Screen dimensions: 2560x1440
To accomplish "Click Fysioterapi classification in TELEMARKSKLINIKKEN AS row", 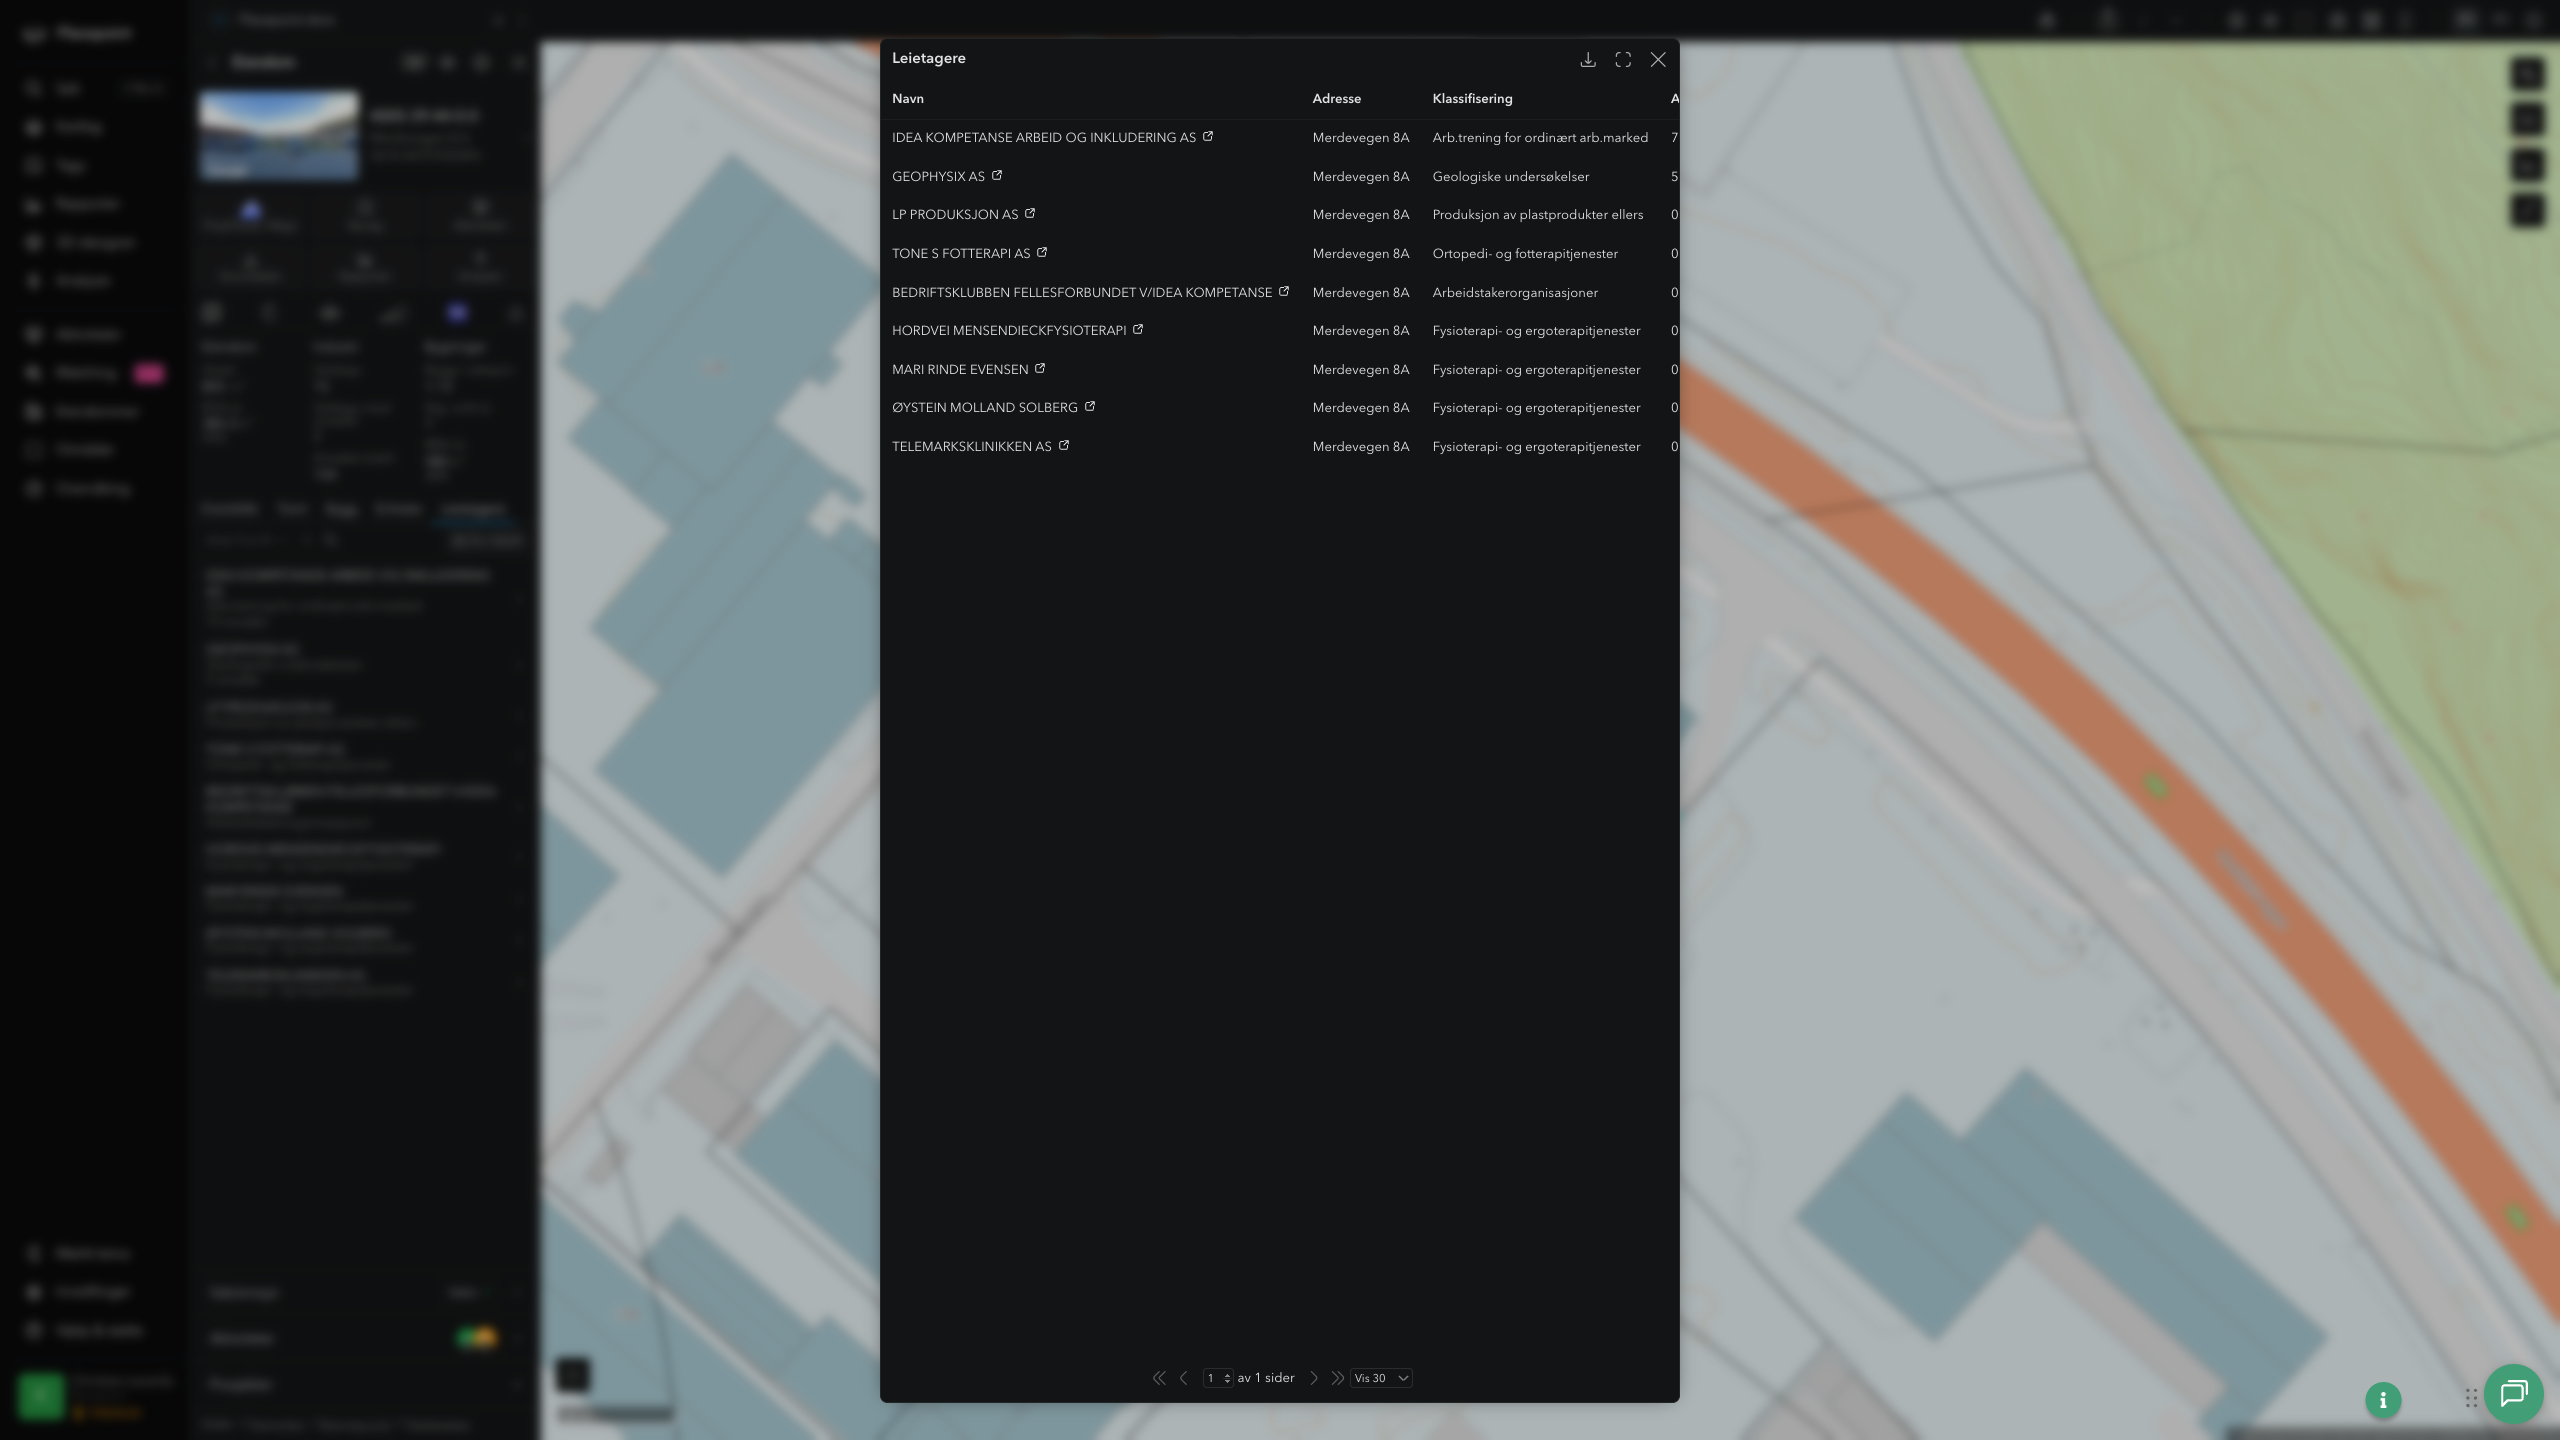I will coord(1536,447).
